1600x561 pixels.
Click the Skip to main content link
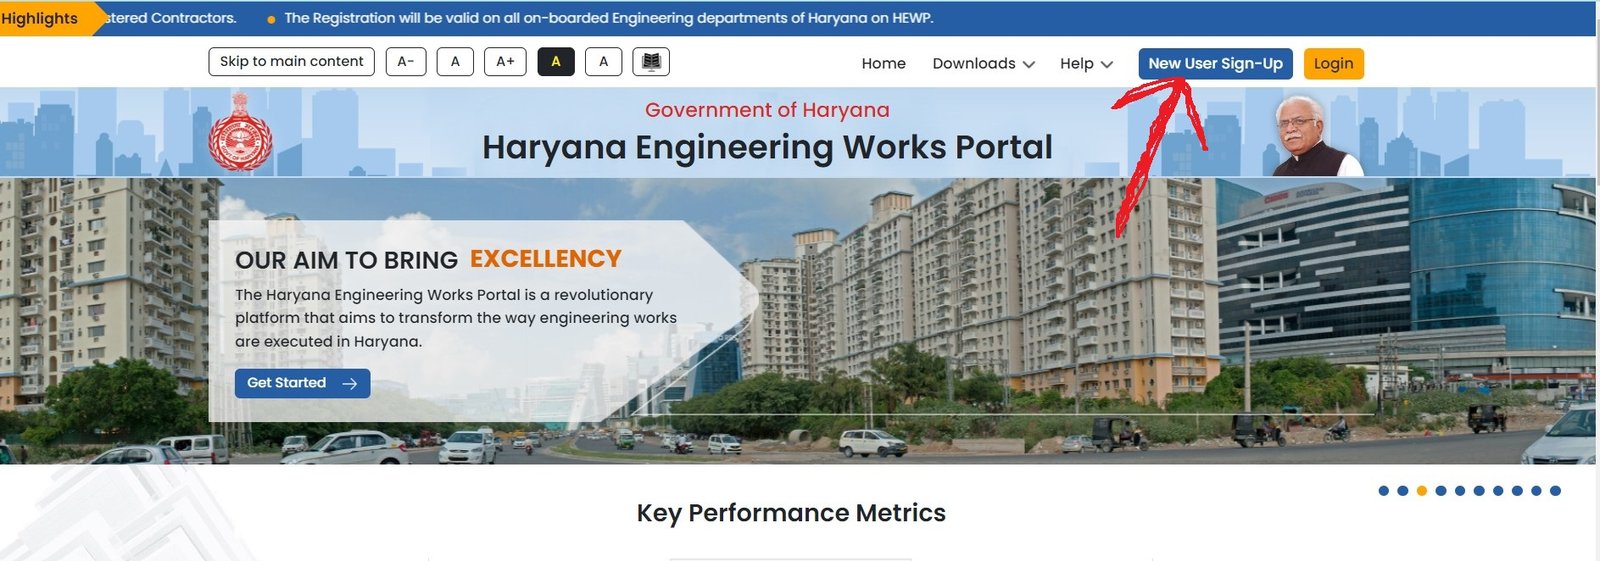(x=292, y=62)
